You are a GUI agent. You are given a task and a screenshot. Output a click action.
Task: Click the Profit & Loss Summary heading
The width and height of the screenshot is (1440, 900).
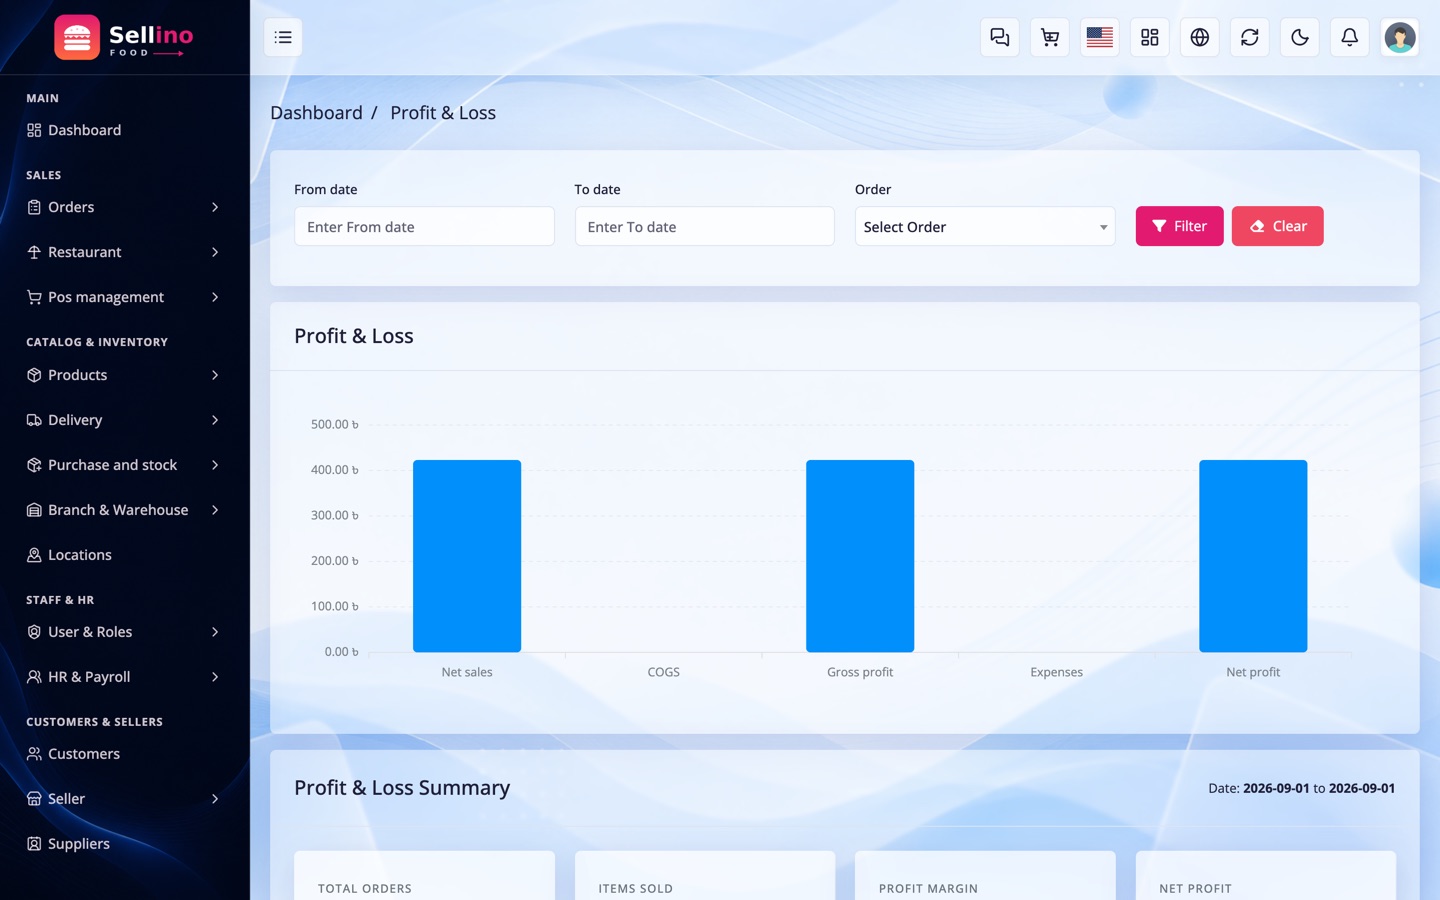point(402,788)
